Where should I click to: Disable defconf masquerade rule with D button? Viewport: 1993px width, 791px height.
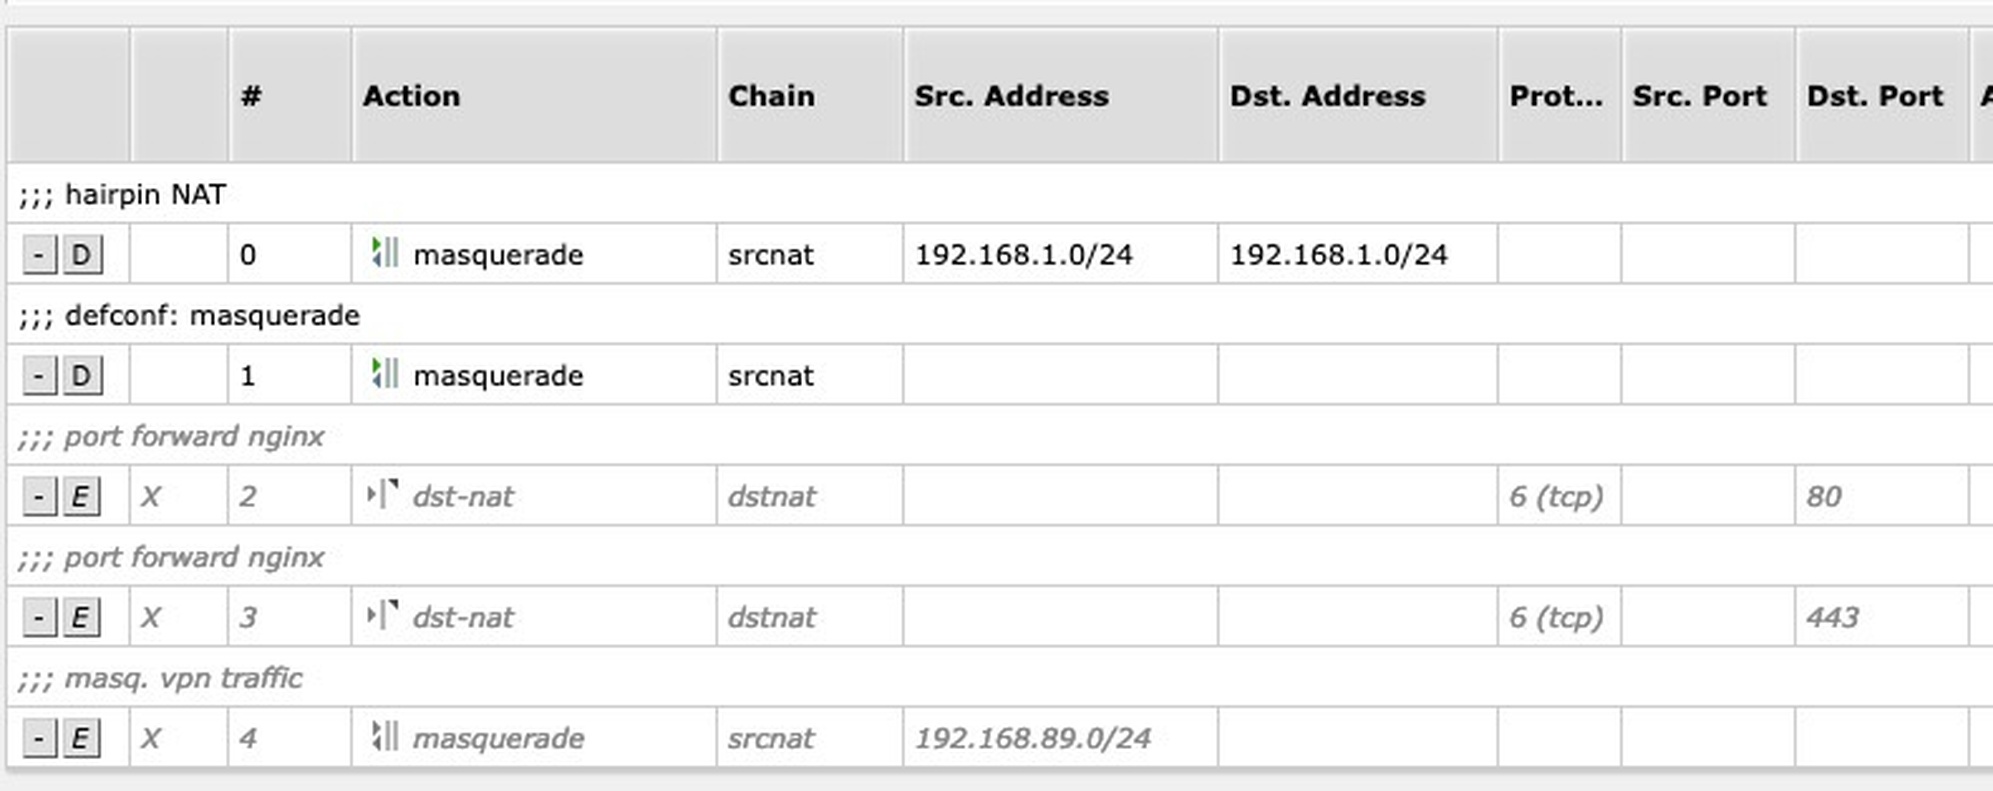coord(81,376)
